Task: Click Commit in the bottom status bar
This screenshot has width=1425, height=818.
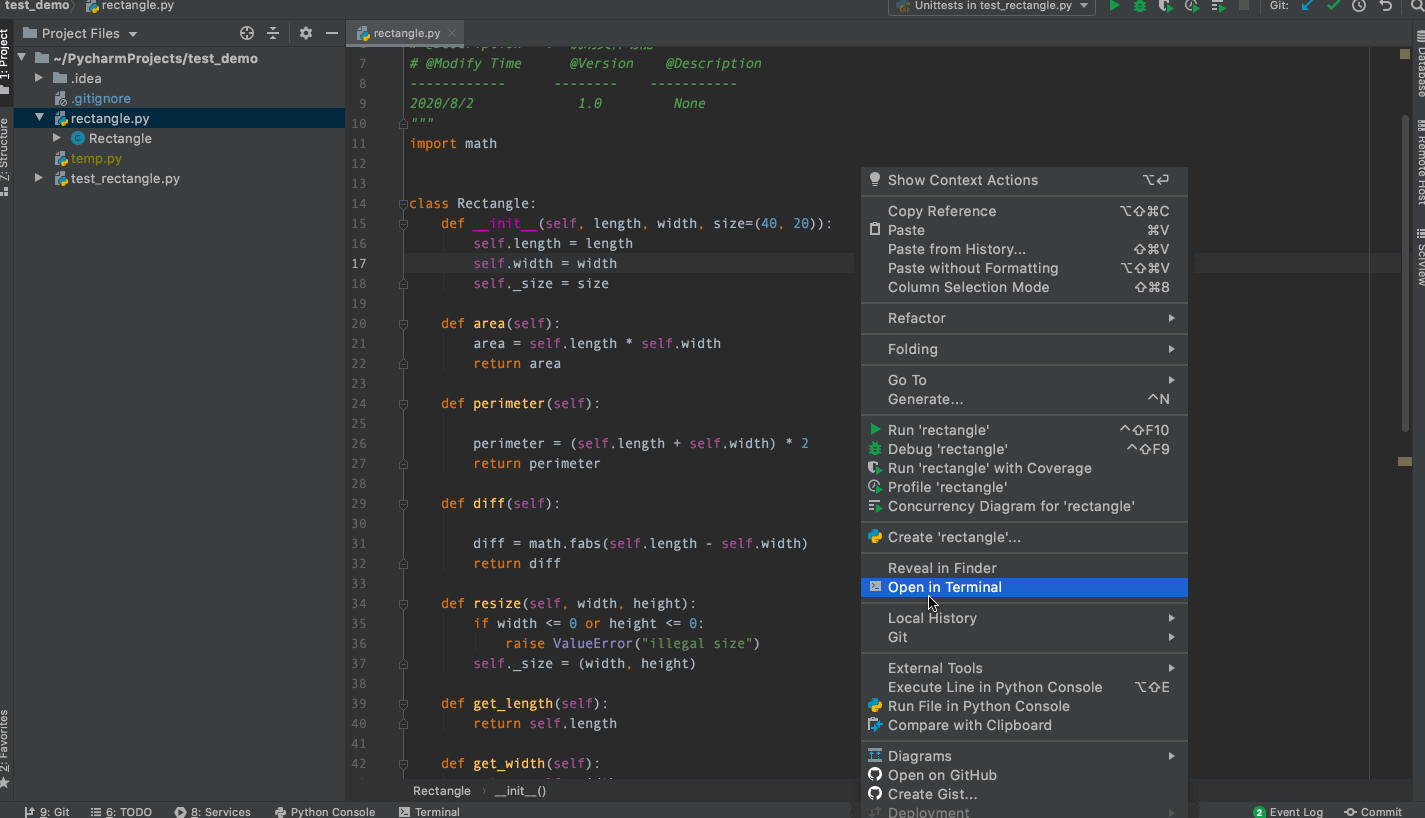Action: pyautogui.click(x=1373, y=811)
